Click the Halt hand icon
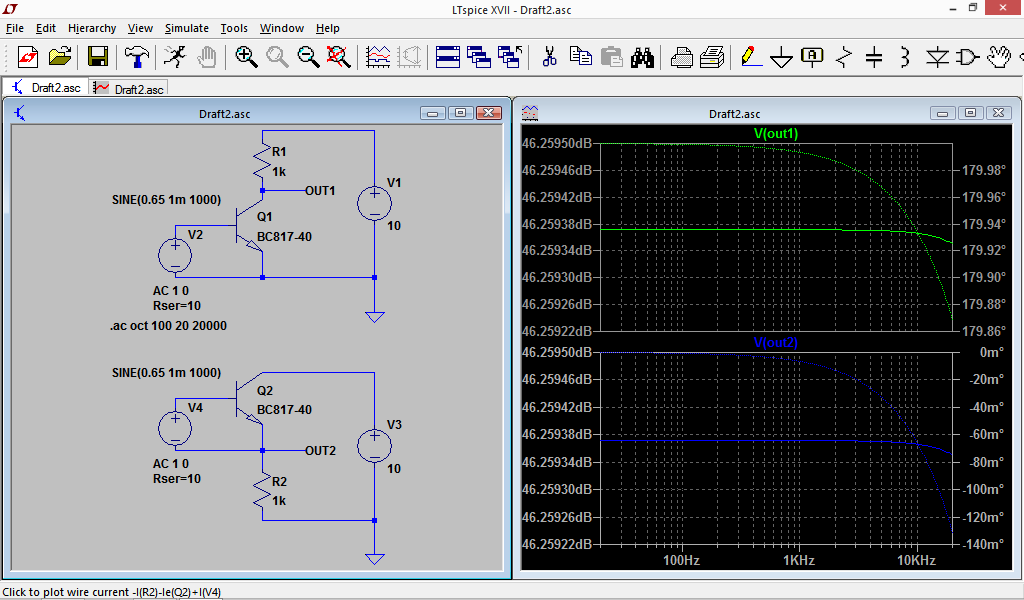Screen dimensions: 1024x600 (207, 57)
